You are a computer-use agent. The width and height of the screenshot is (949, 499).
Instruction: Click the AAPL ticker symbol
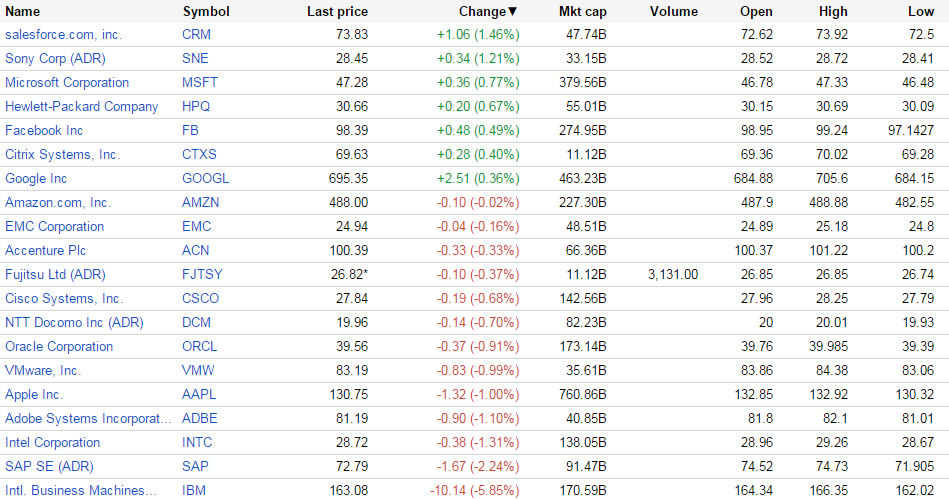tap(198, 395)
